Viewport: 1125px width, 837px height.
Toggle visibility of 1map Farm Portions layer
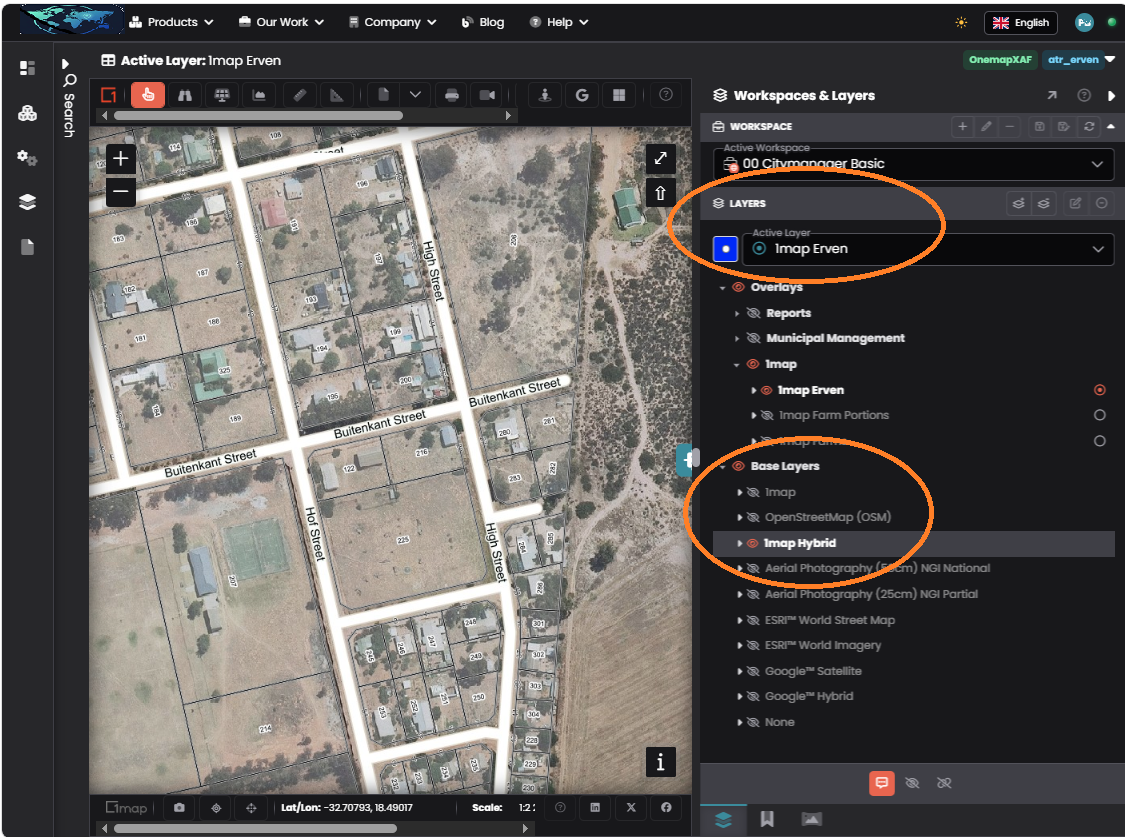pyautogui.click(x=766, y=415)
